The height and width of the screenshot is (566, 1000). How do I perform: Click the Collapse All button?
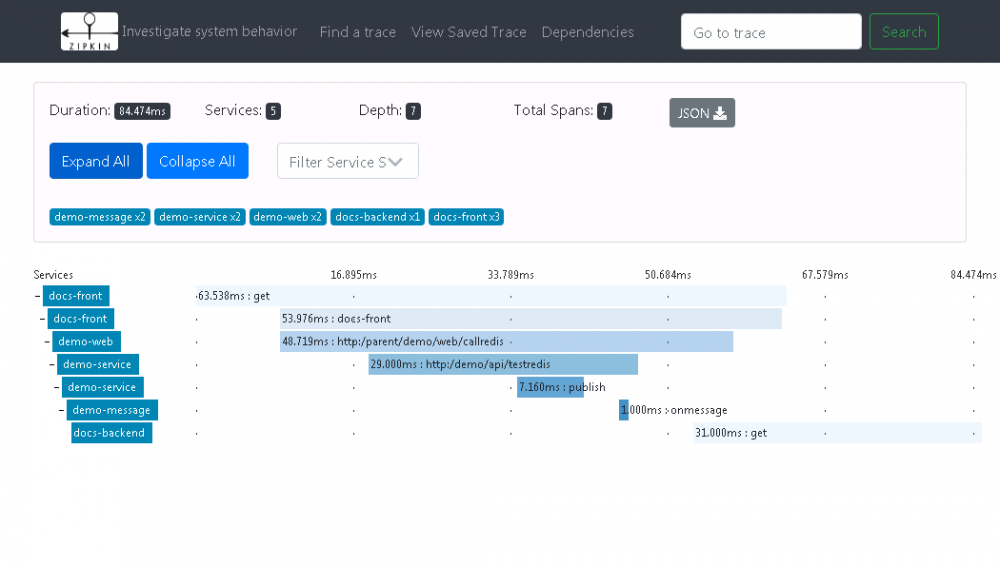click(197, 161)
